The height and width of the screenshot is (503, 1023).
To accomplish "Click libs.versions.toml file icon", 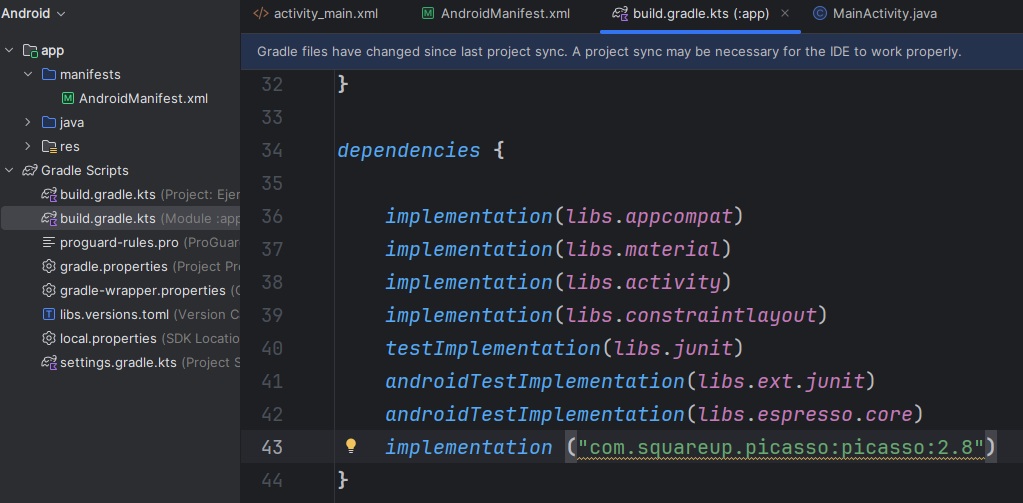I will click(x=49, y=314).
